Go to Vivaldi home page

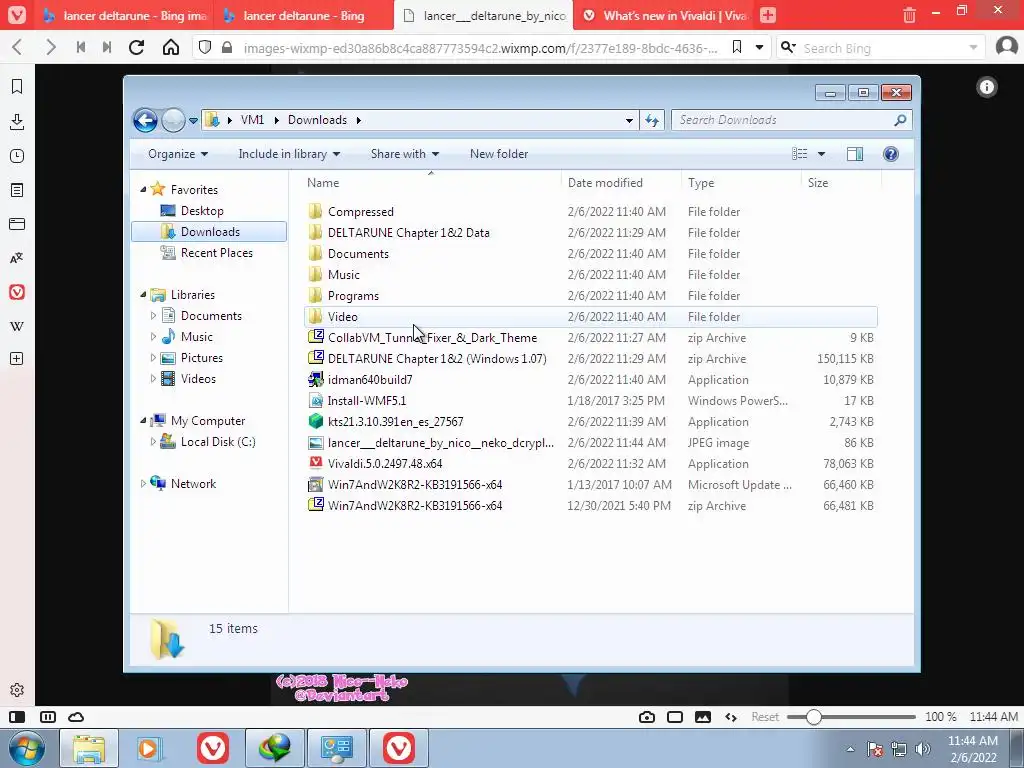click(x=170, y=48)
